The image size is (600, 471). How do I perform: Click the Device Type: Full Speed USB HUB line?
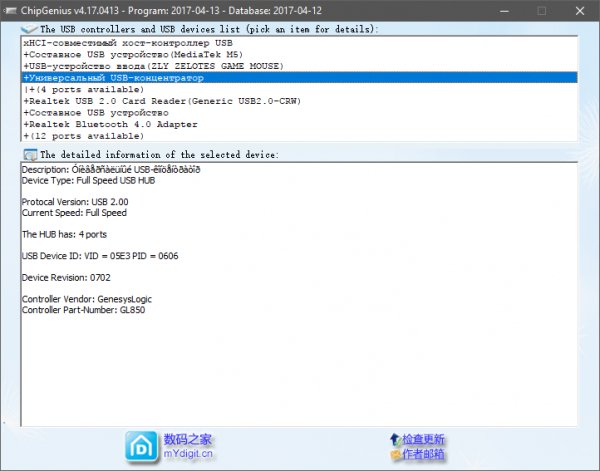(x=88, y=181)
